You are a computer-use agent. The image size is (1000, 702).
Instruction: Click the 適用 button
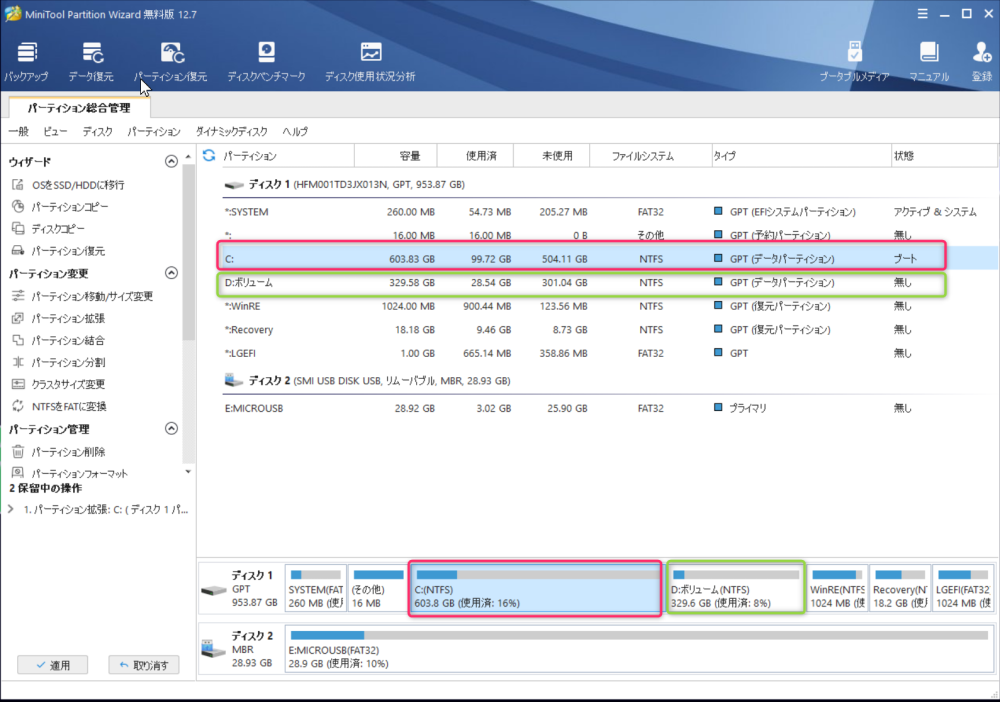pyautogui.click(x=53, y=665)
